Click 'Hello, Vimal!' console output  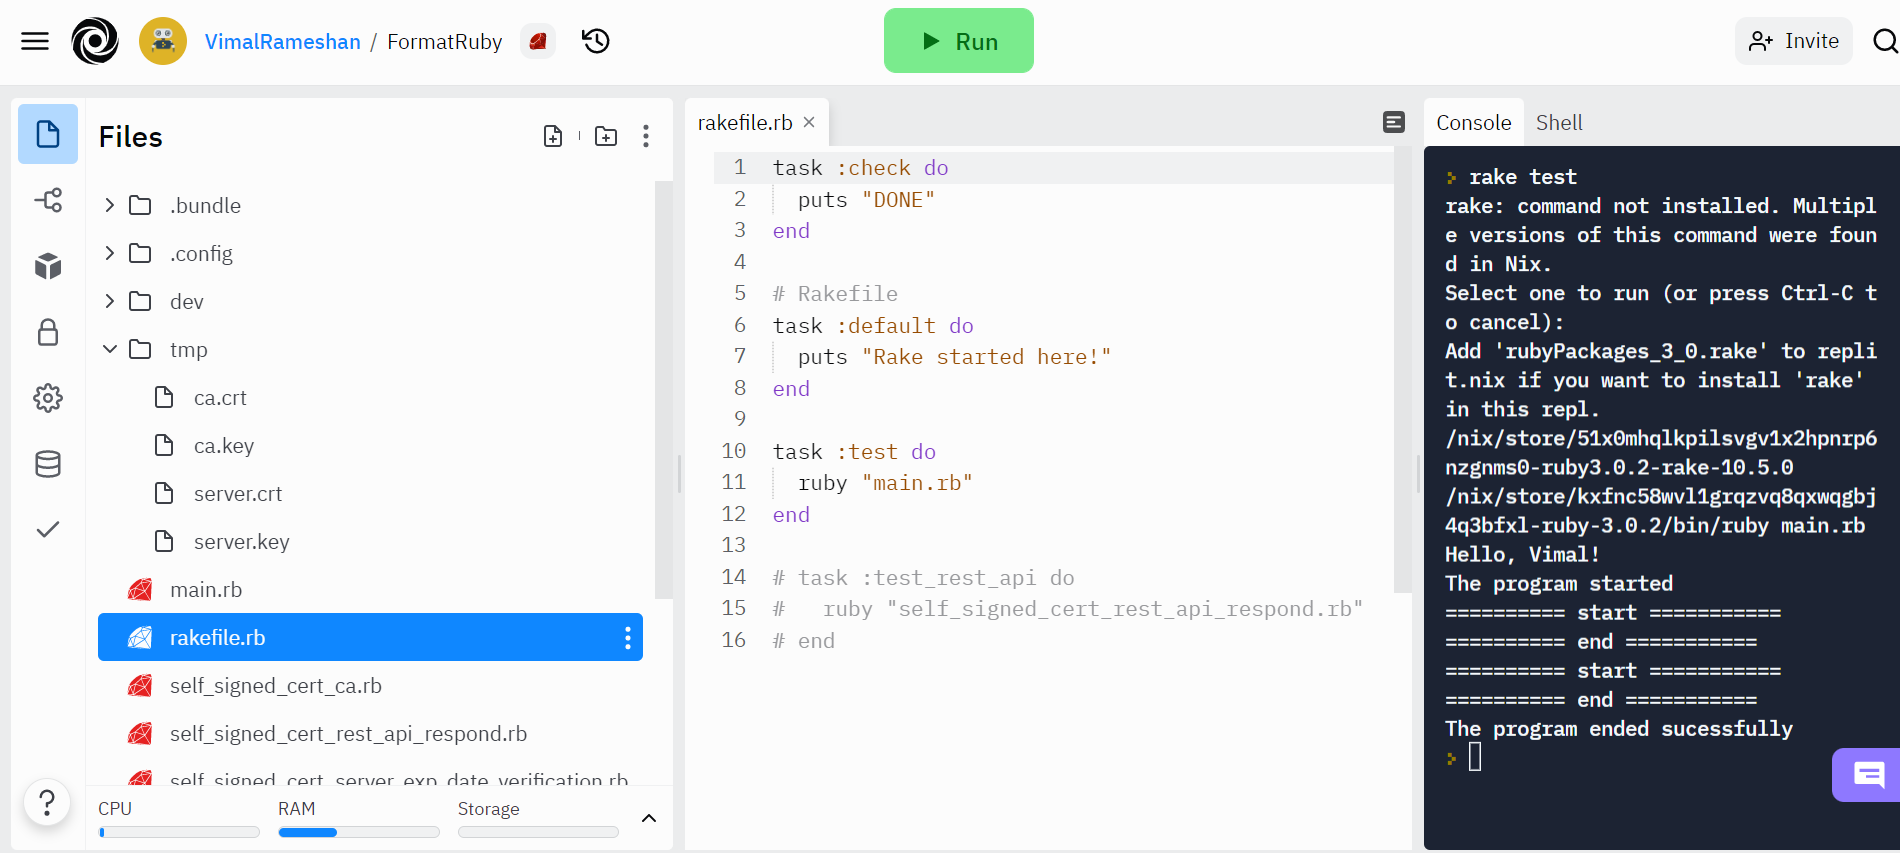click(x=1522, y=554)
